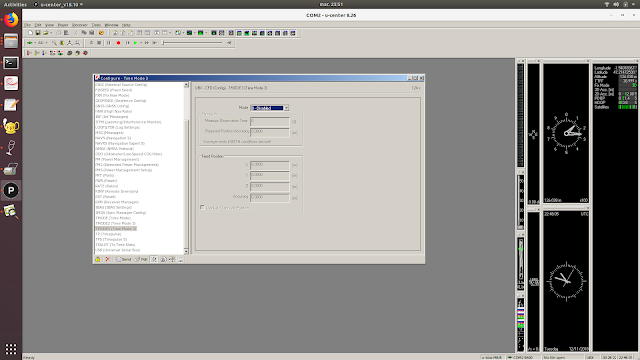Image resolution: width=640 pixels, height=360 pixels.
Task: Select PRT (Ports) in list
Action: pos(104,175)
